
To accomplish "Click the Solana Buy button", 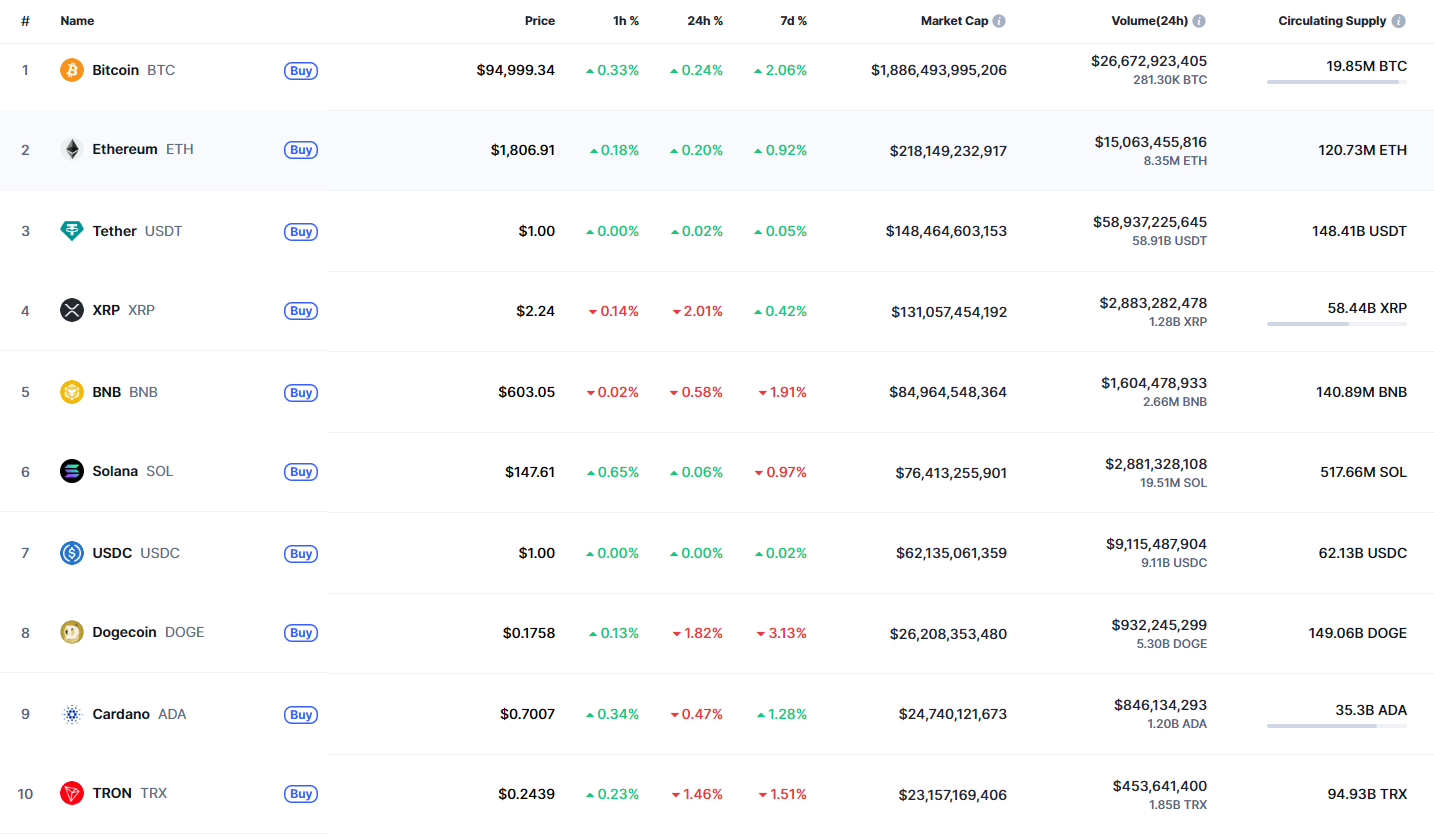I will [301, 471].
